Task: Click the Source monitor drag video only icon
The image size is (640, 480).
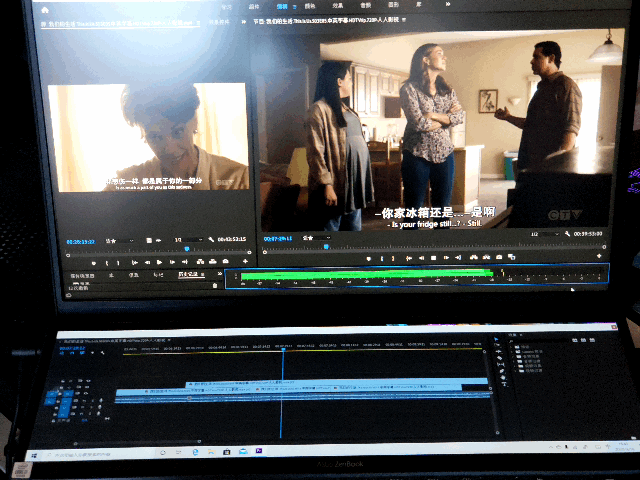Action: pyautogui.click(x=149, y=240)
